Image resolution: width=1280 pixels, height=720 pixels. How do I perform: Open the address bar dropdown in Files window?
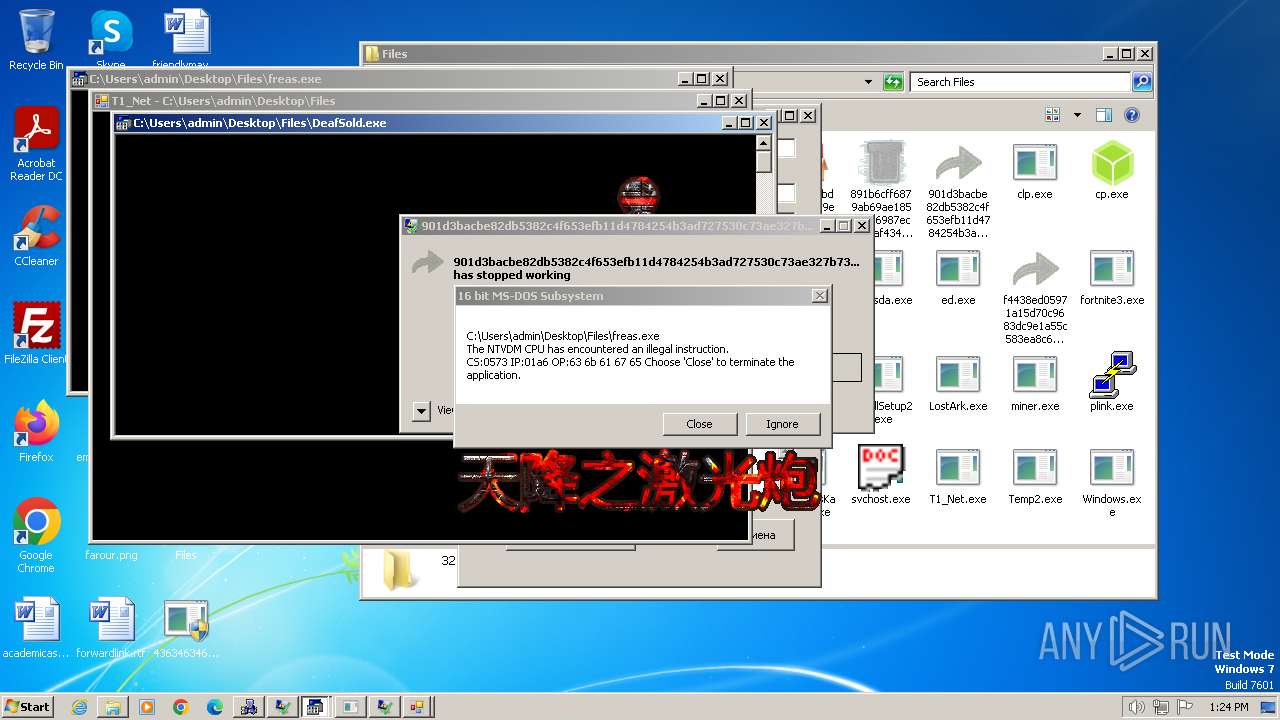click(868, 82)
